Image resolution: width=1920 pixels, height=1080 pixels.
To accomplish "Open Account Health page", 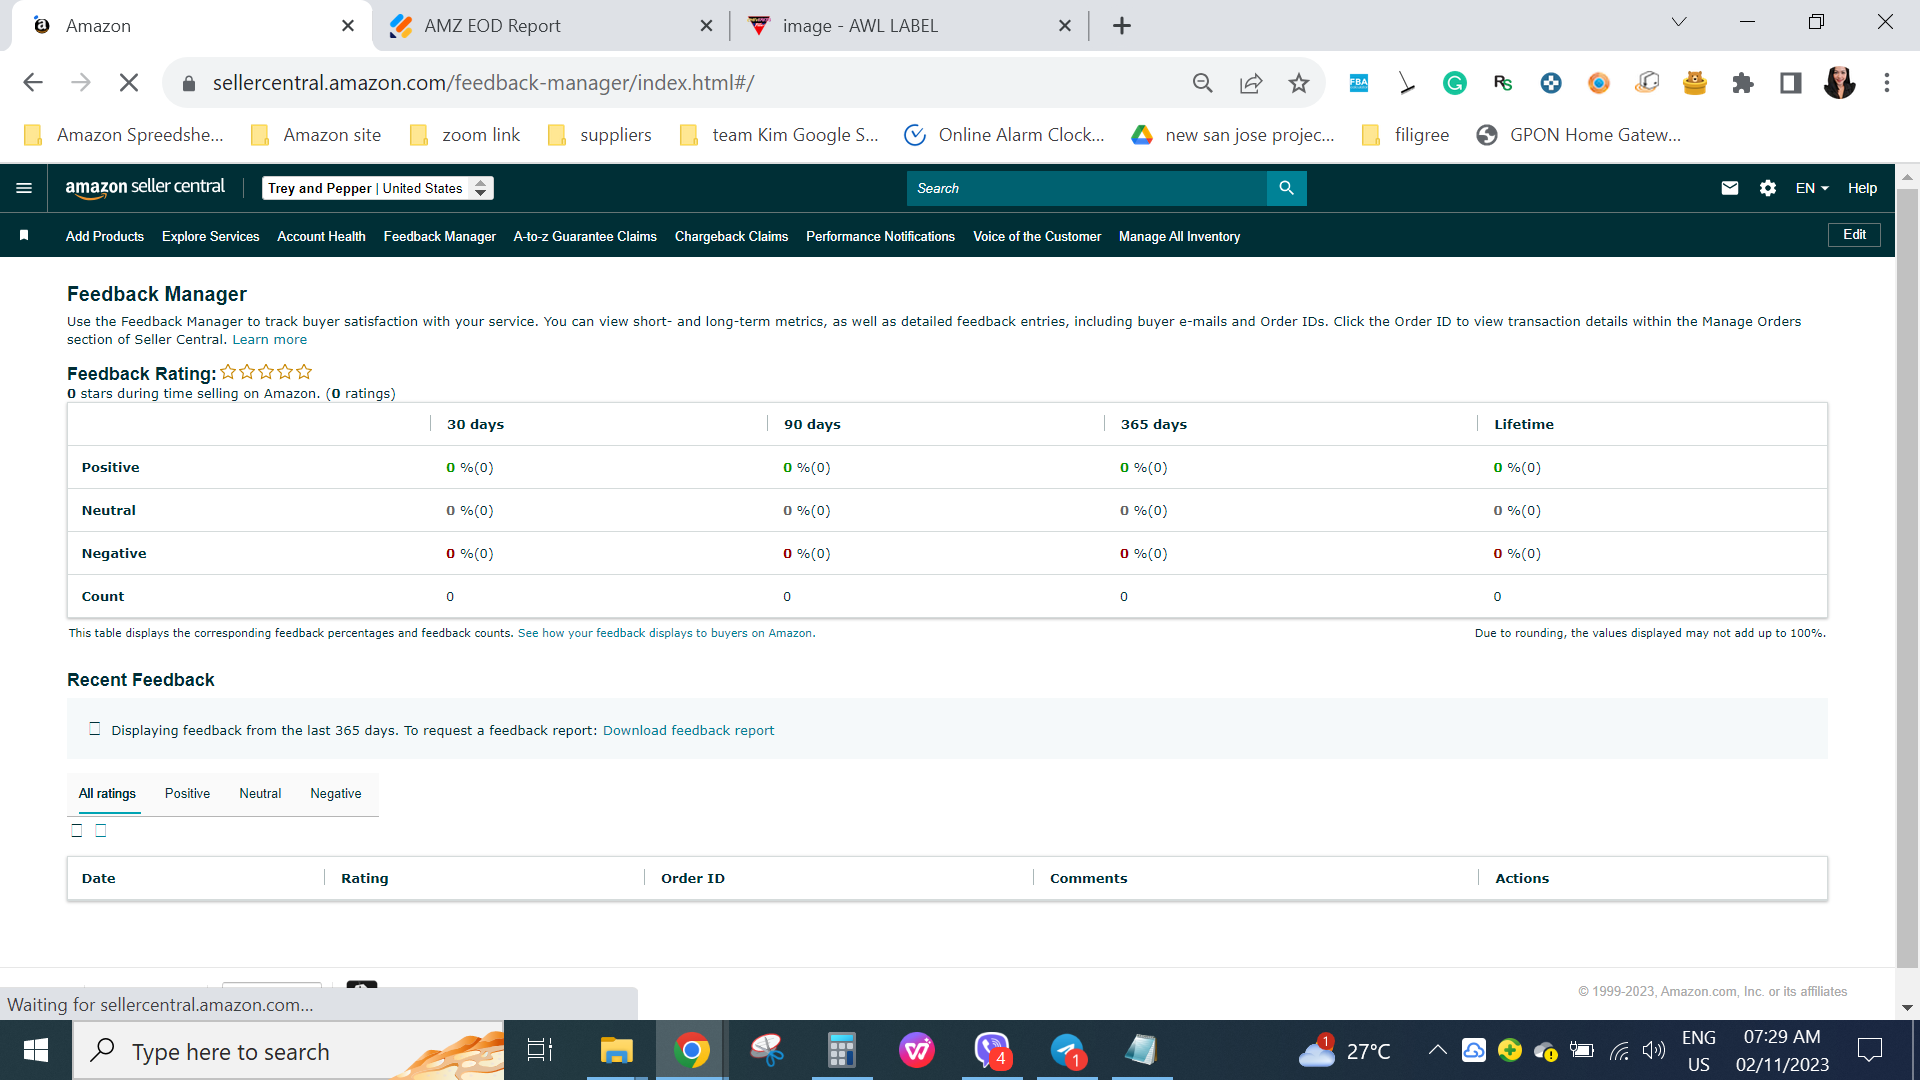I will point(321,236).
